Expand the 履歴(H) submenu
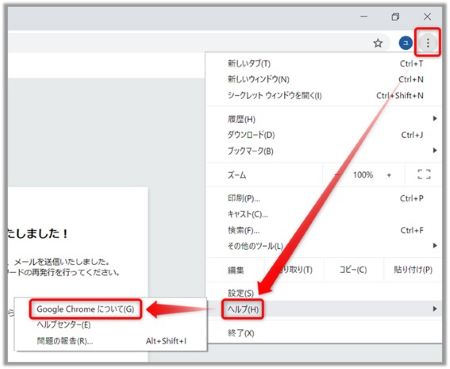 (324, 119)
